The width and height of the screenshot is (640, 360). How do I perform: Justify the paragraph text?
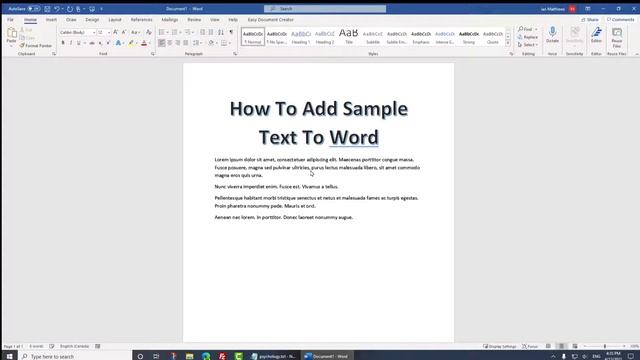186,43
